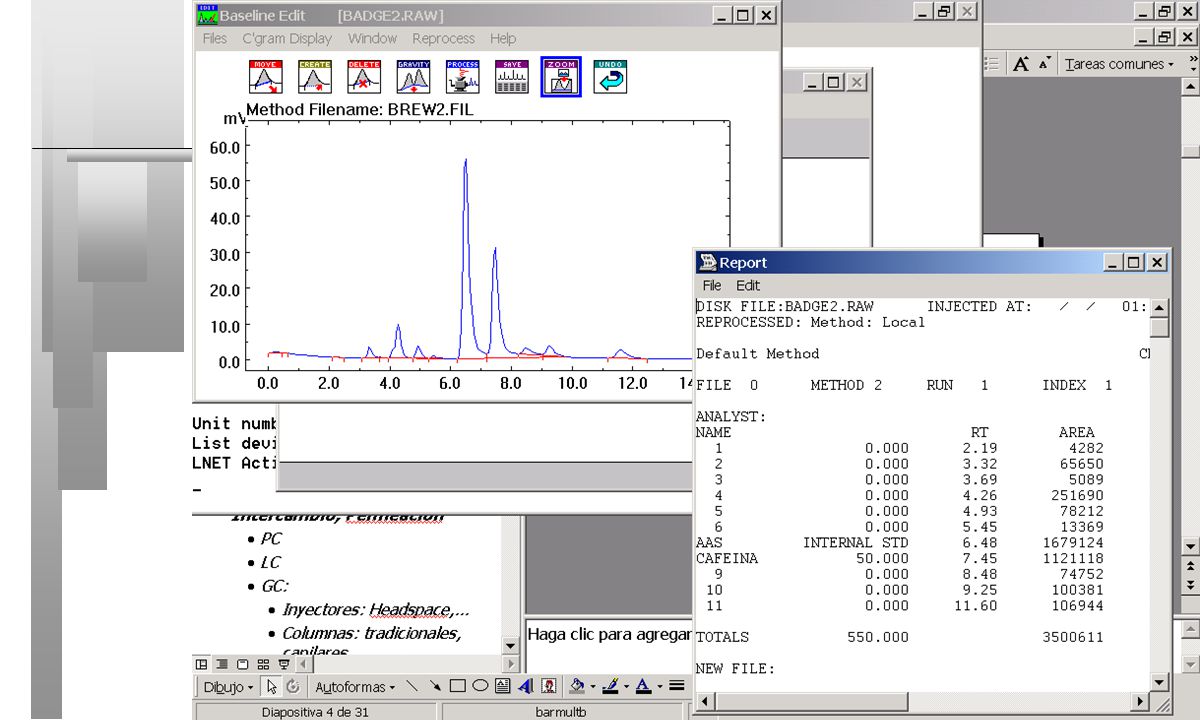
Task: Select the GRAVITY baseline tool
Action: pyautogui.click(x=413, y=77)
